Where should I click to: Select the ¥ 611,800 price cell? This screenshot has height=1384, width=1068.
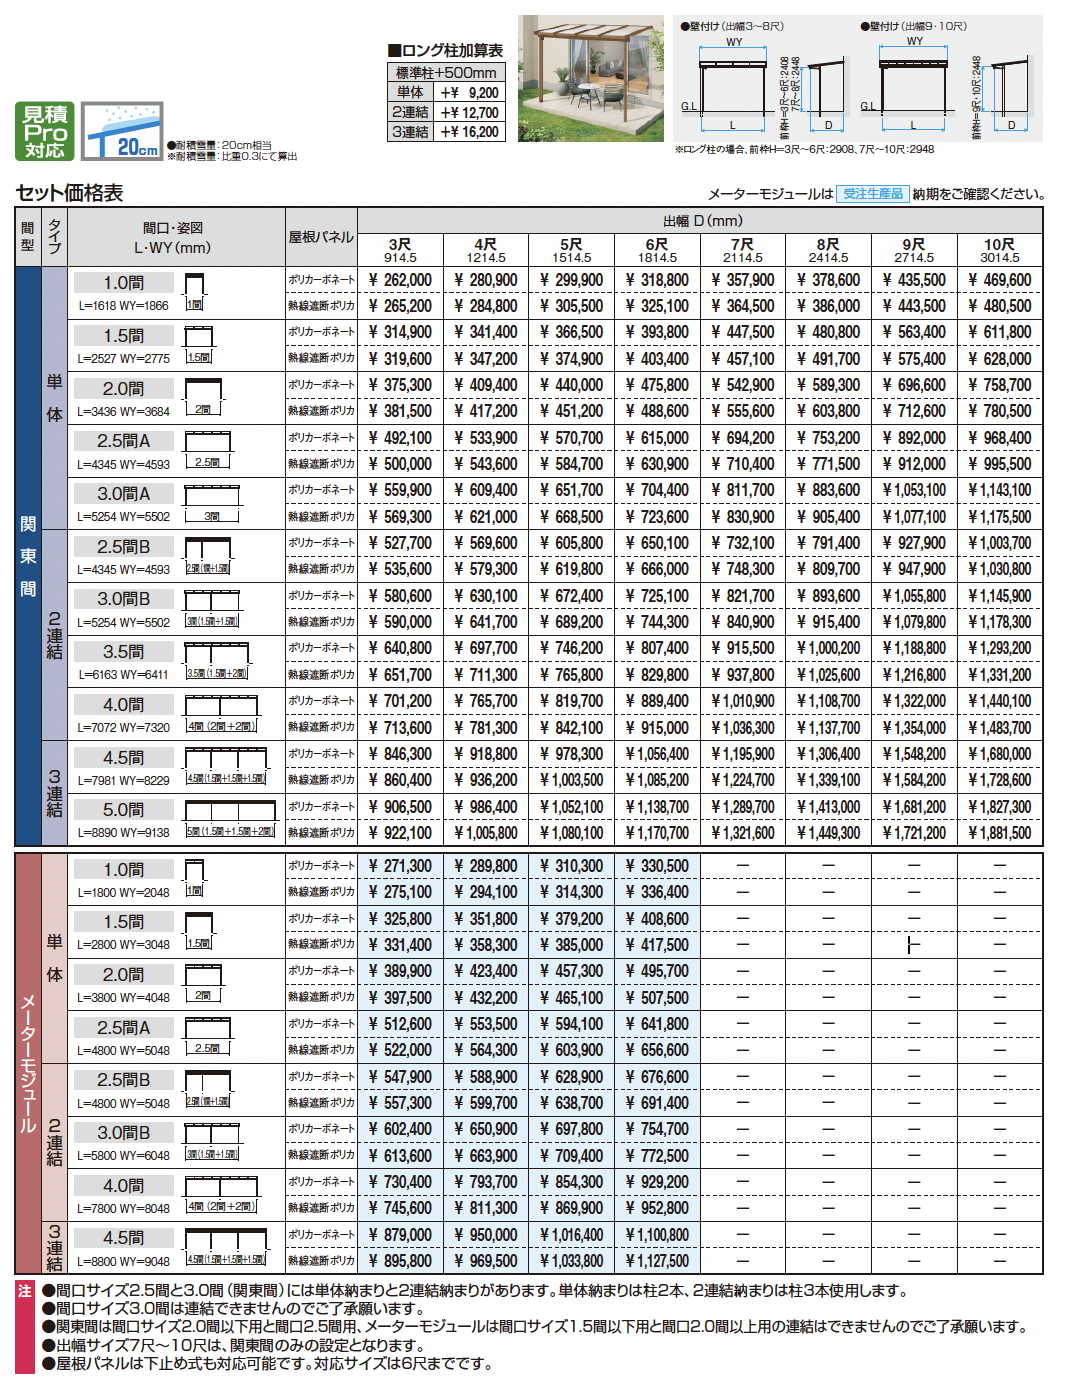point(1000,332)
